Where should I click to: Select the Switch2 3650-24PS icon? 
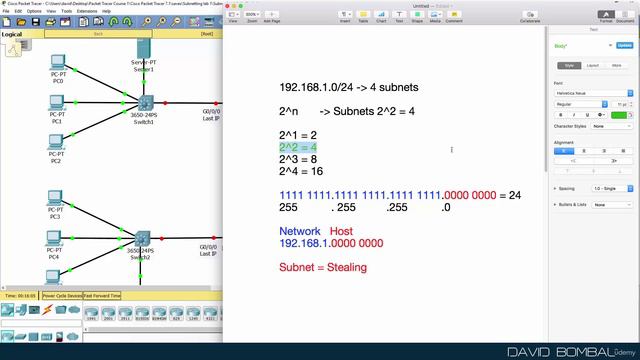[142, 238]
